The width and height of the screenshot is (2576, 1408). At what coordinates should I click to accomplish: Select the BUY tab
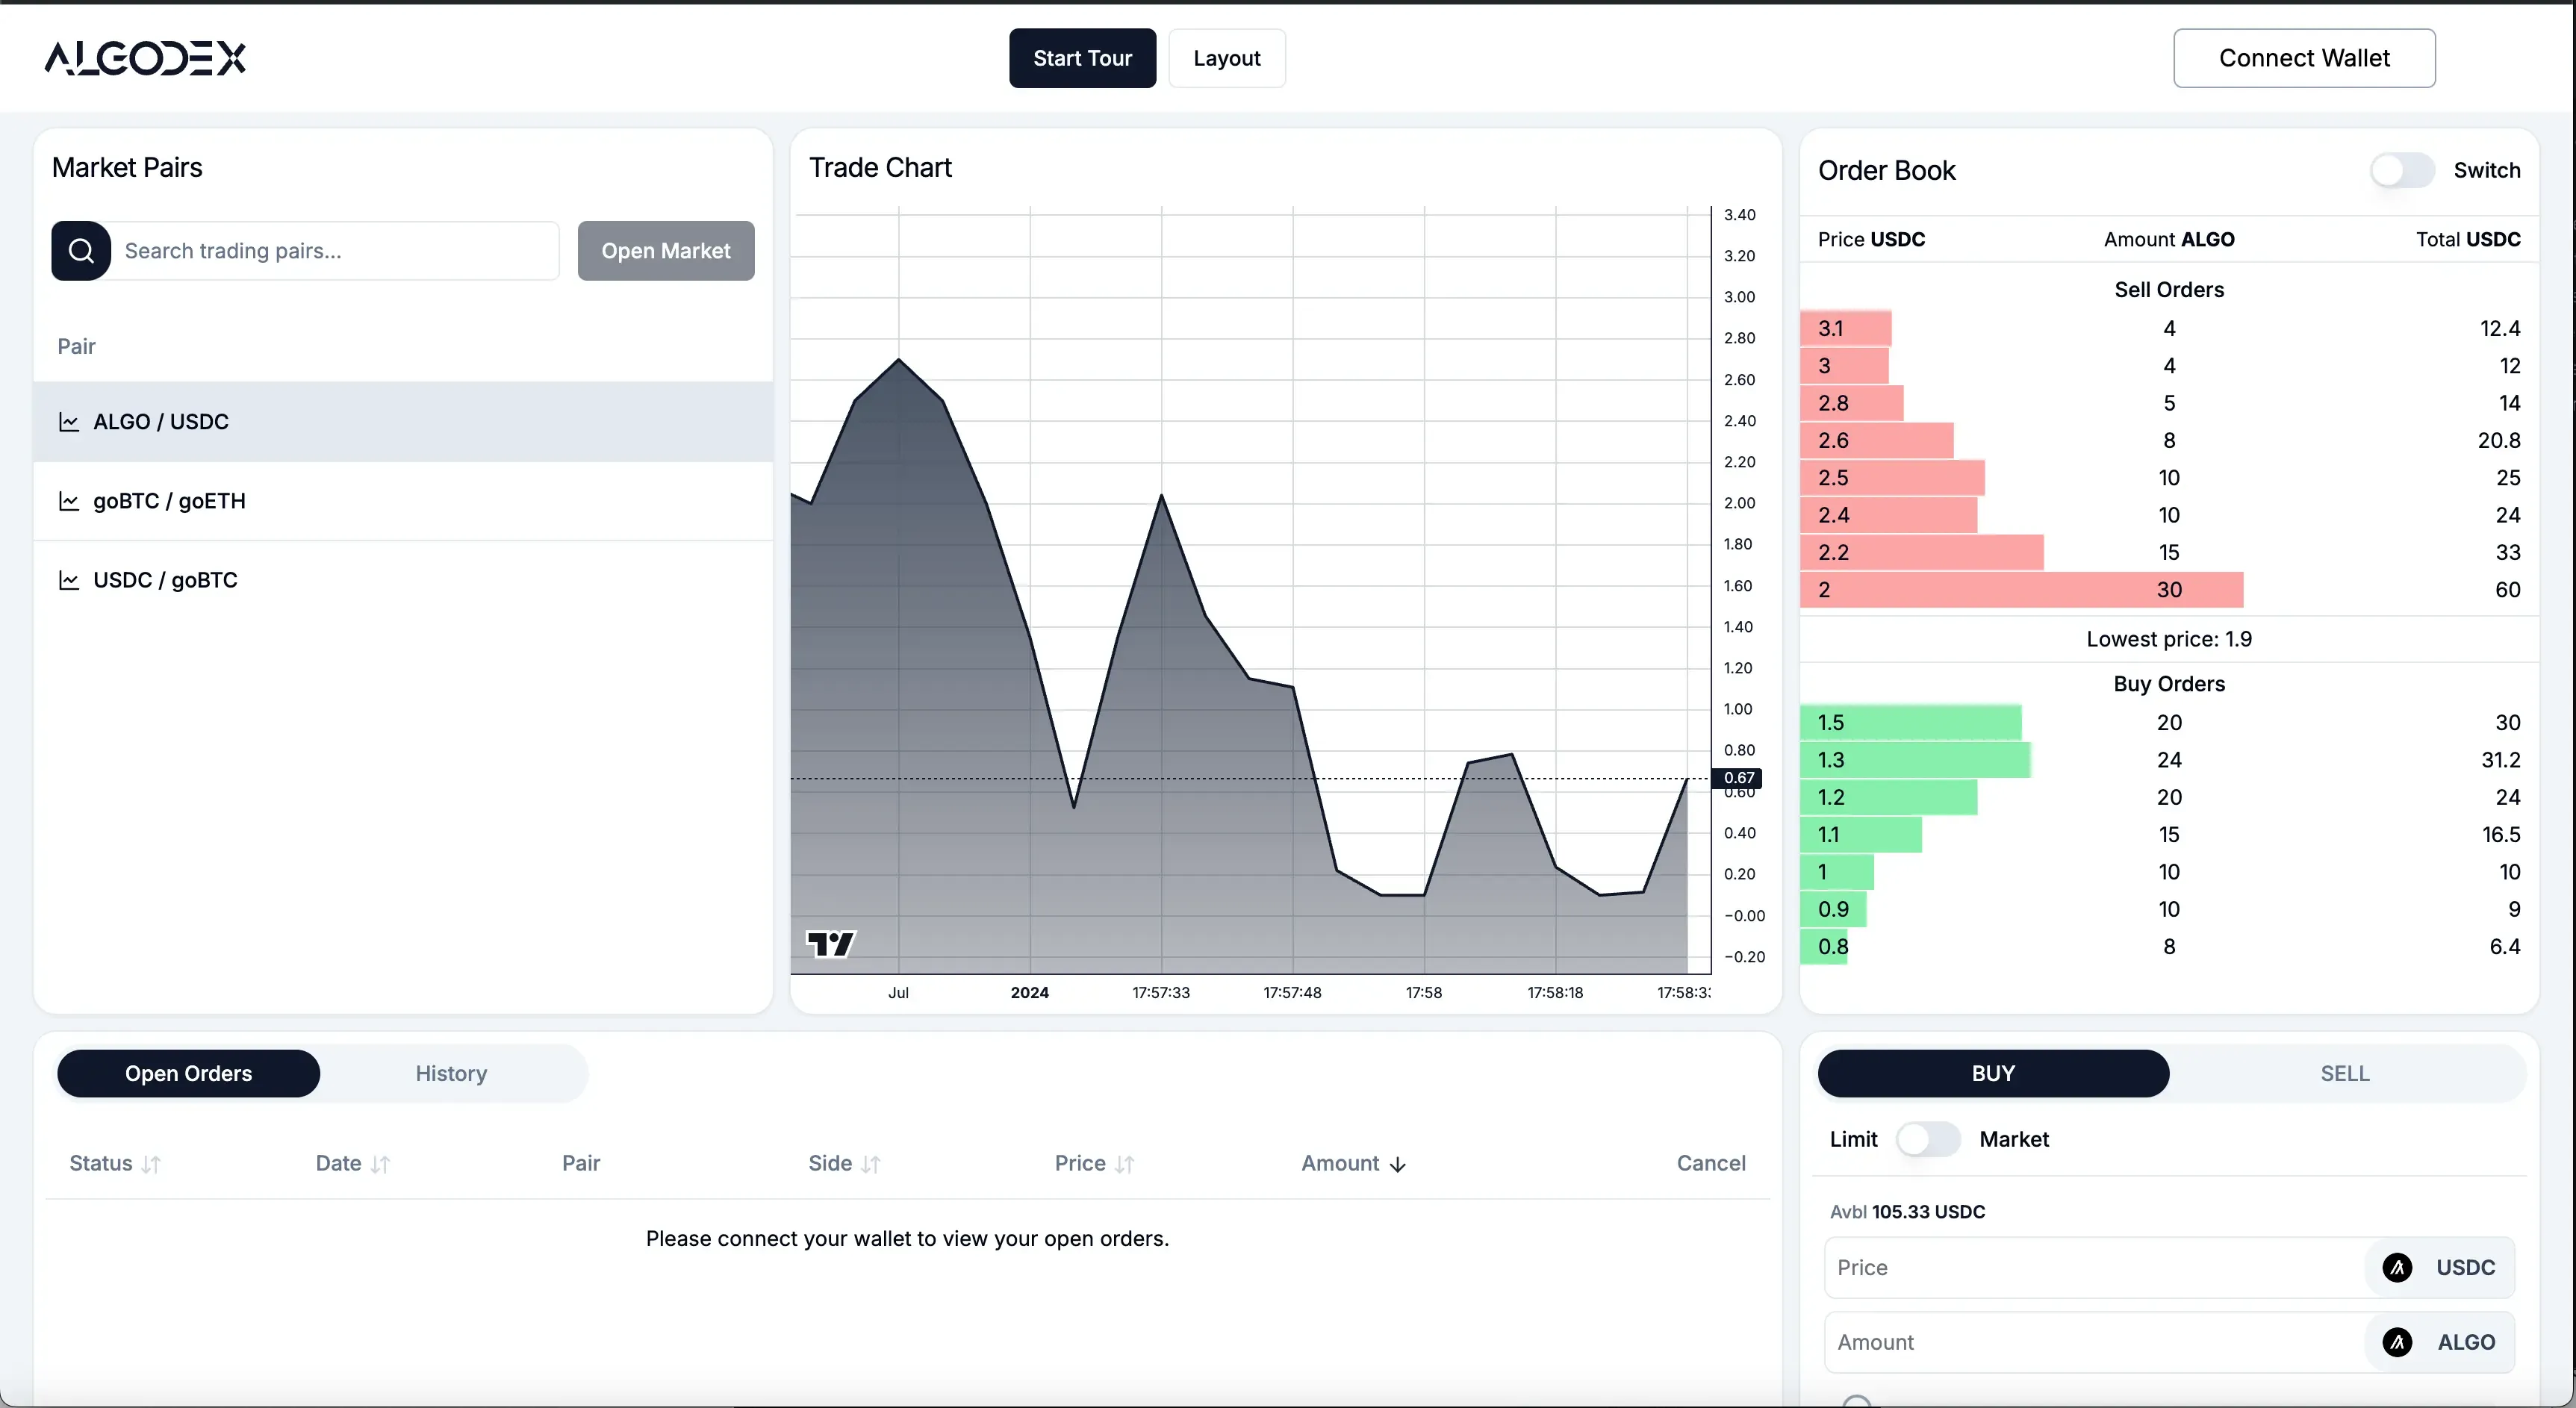point(1993,1074)
